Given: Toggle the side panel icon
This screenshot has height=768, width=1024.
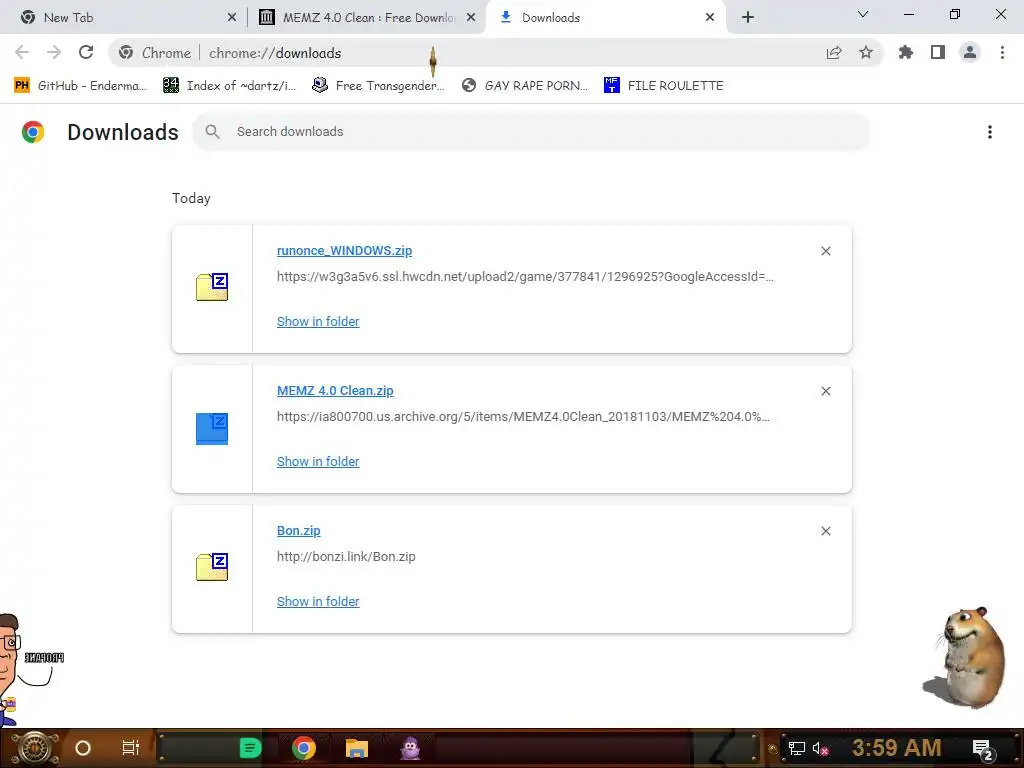Looking at the screenshot, I should pos(938,52).
